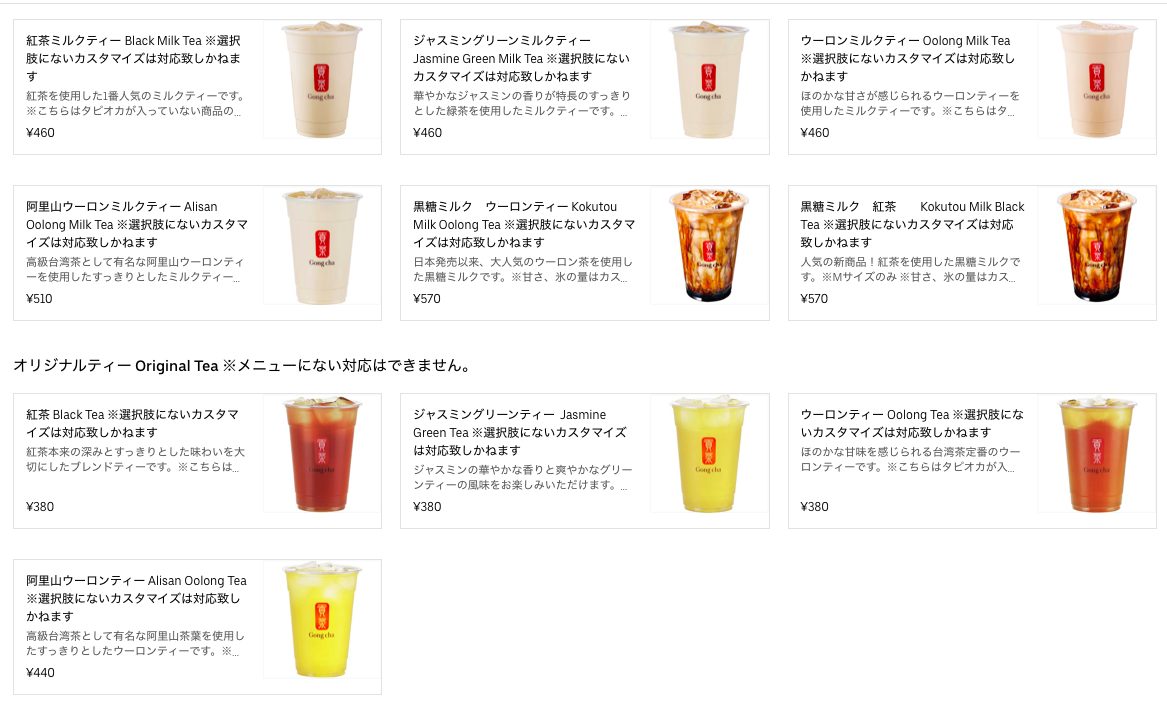This screenshot has width=1167, height=701.
Task: Click the Alisan Oolong Milk Tea cup image
Action: point(322,246)
